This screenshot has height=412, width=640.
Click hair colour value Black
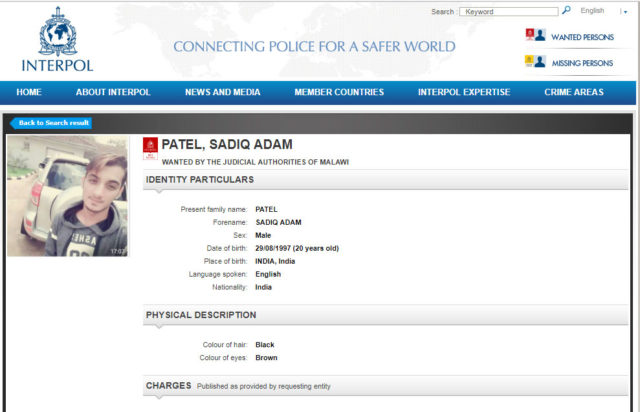coord(265,345)
